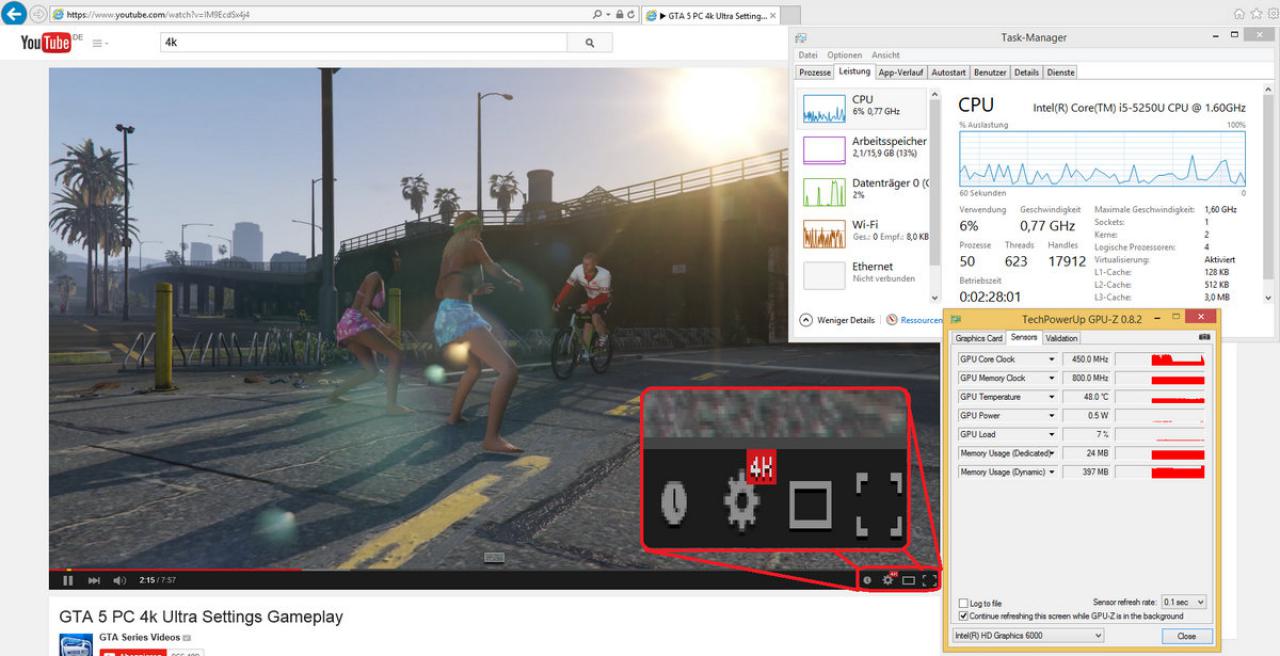Click the YouTube logo
The width and height of the screenshot is (1280, 656).
tap(45, 43)
